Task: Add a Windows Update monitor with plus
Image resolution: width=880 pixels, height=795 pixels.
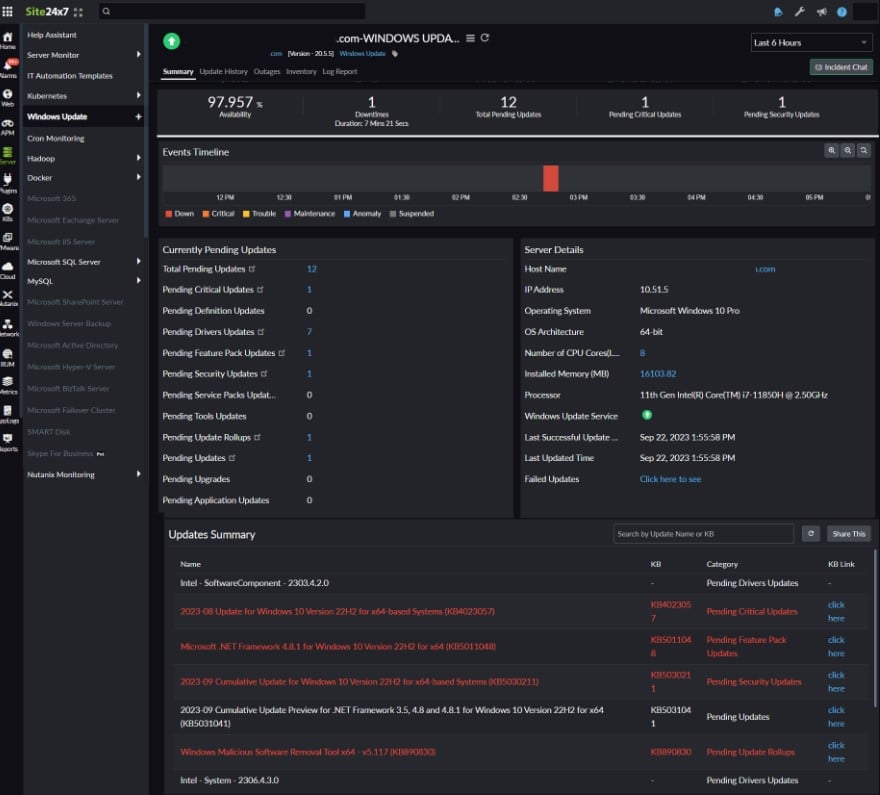Action: (138, 117)
